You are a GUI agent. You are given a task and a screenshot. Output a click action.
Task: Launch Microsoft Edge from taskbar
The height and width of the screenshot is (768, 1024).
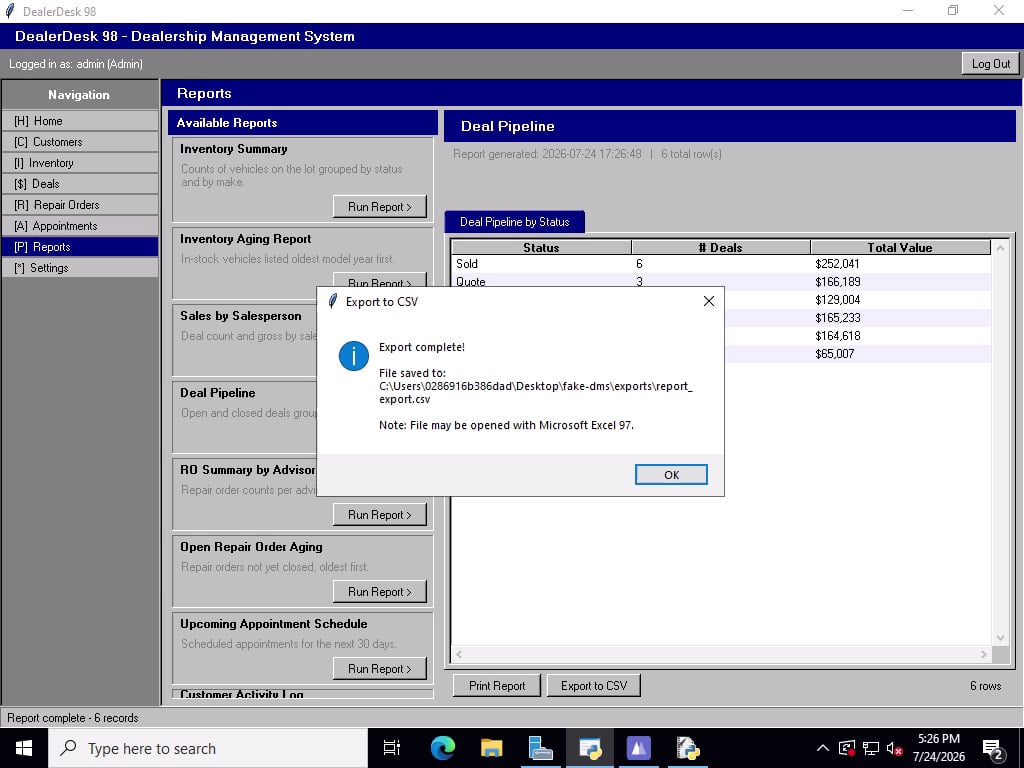pyautogui.click(x=442, y=748)
